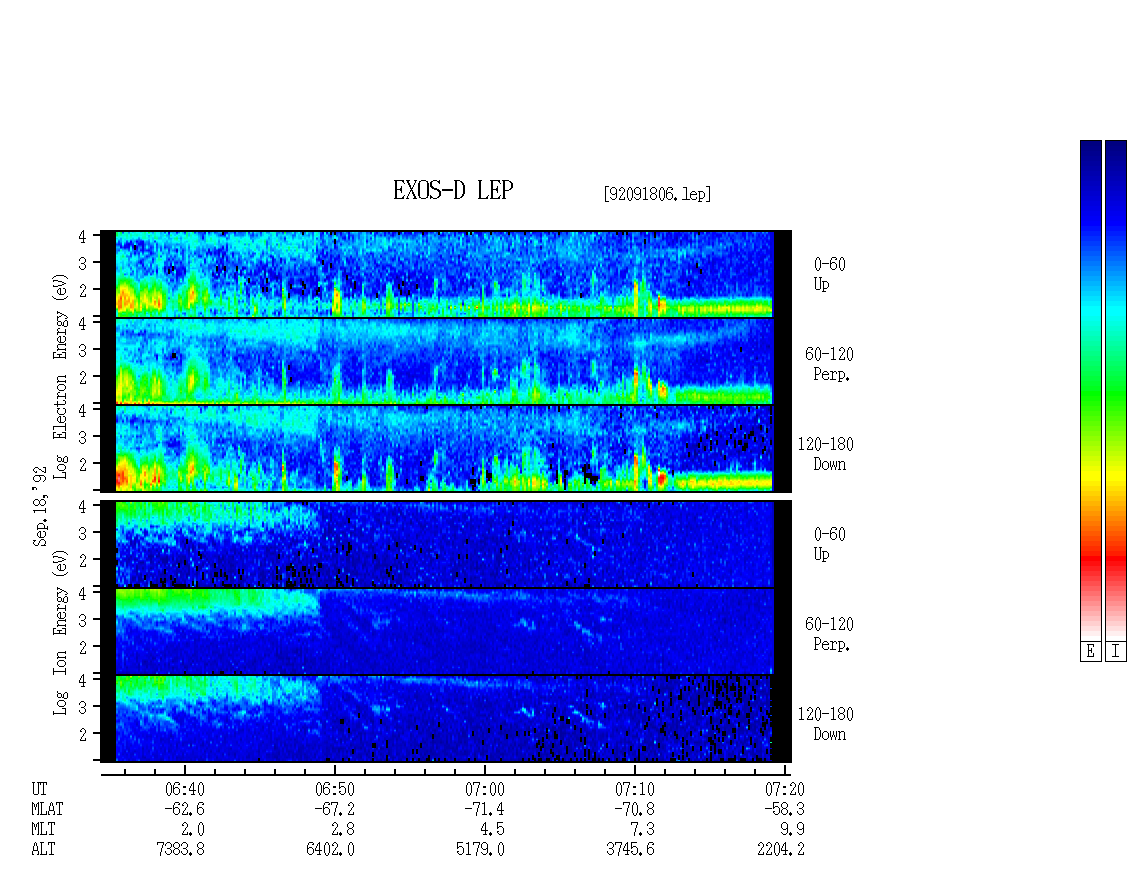Click the electron 120-180 Down pitch angle label

tap(825, 454)
